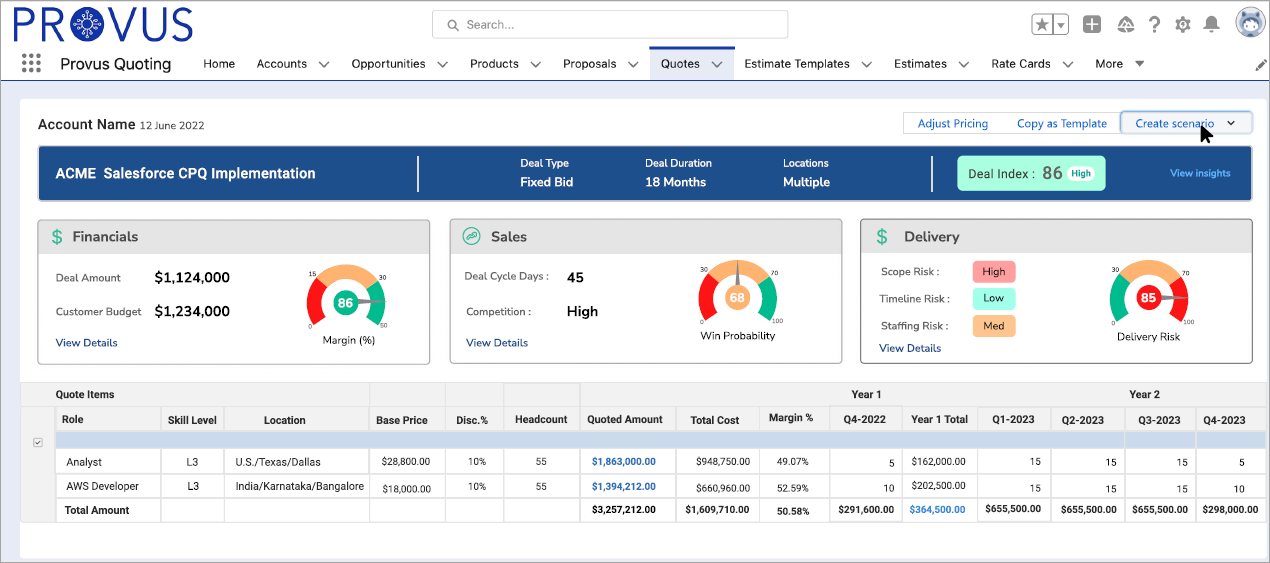Open View insights link
Viewport: 1270px width, 563px height.
[1200, 173]
